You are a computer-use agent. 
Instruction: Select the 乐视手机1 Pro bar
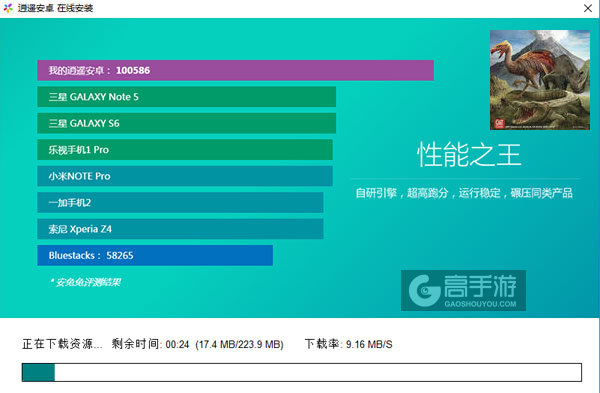(x=185, y=150)
